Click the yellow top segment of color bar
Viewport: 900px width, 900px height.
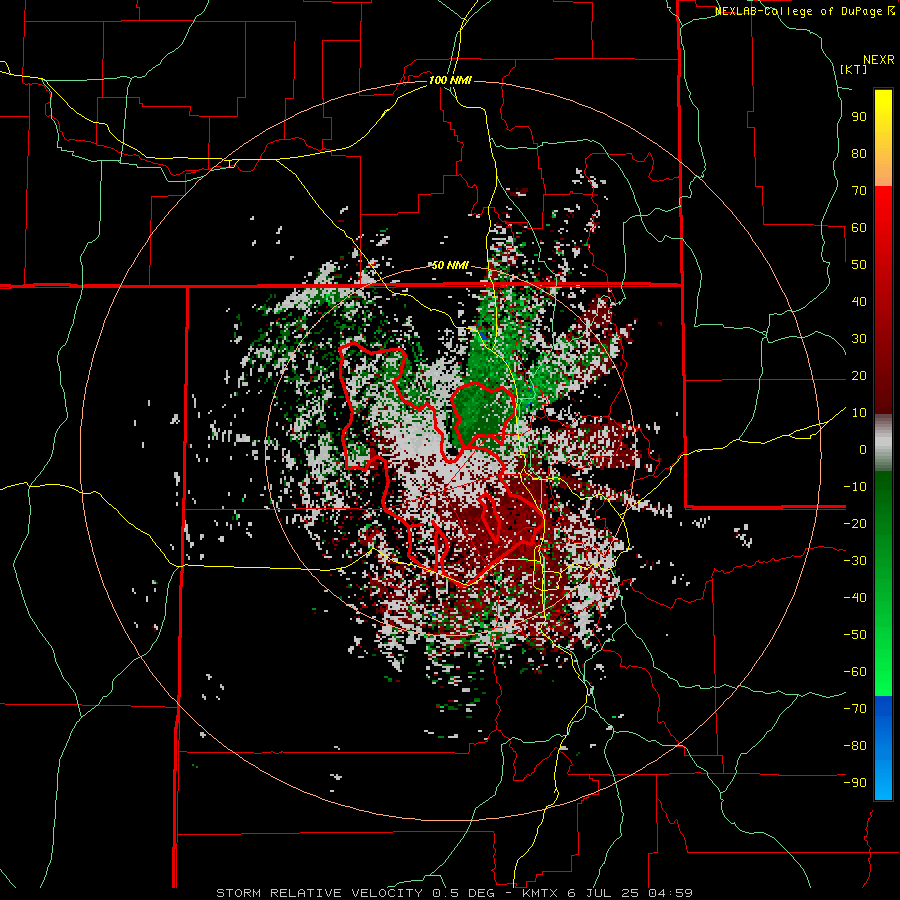click(x=883, y=138)
